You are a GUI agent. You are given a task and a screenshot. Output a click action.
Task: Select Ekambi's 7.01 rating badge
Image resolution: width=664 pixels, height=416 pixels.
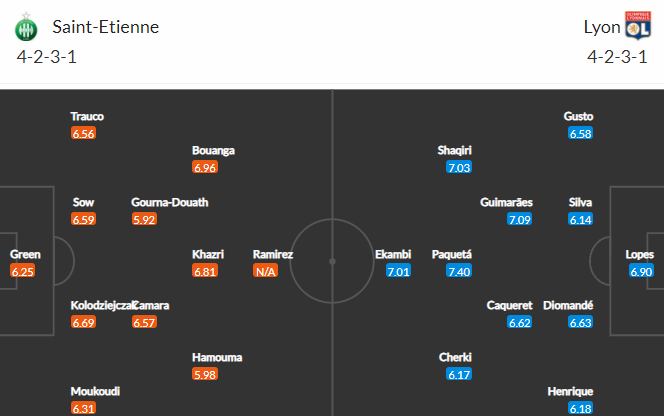click(x=398, y=271)
